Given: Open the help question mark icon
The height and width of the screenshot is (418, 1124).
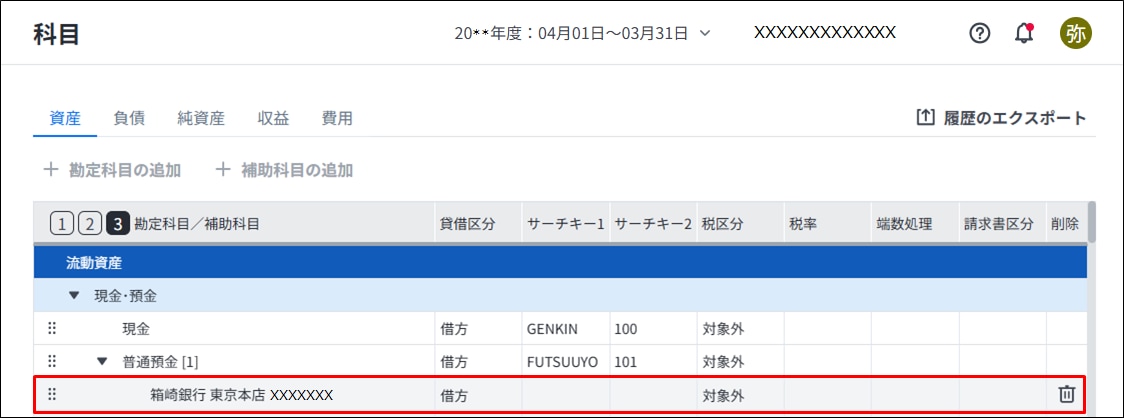Looking at the screenshot, I should click(x=980, y=33).
